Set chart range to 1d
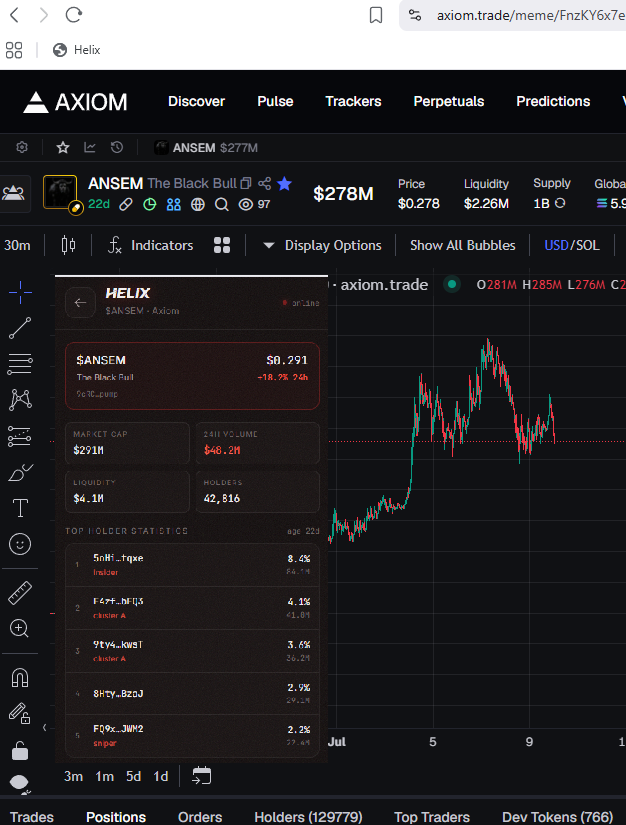The image size is (626, 825). (160, 776)
